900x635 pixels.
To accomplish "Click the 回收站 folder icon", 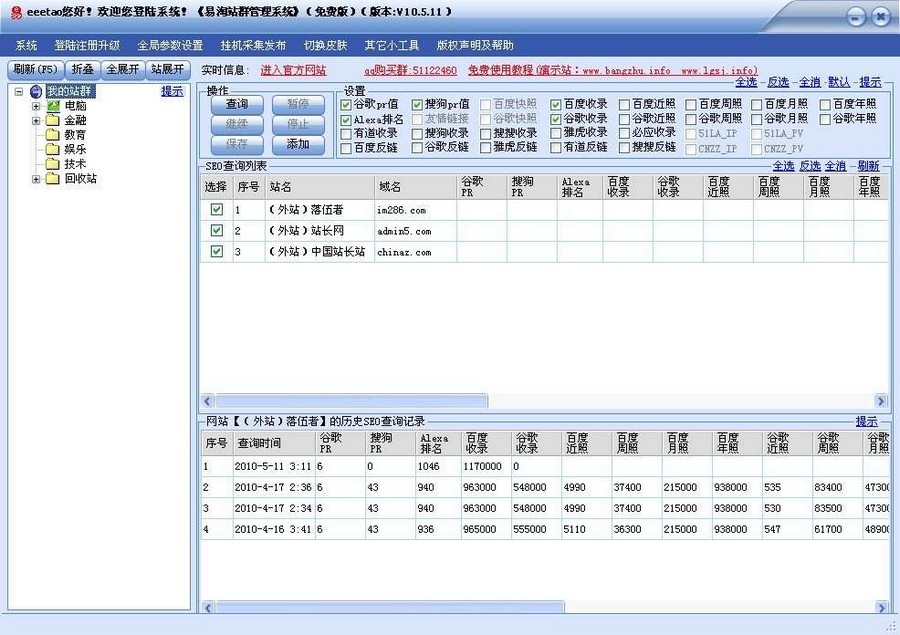I will point(53,179).
